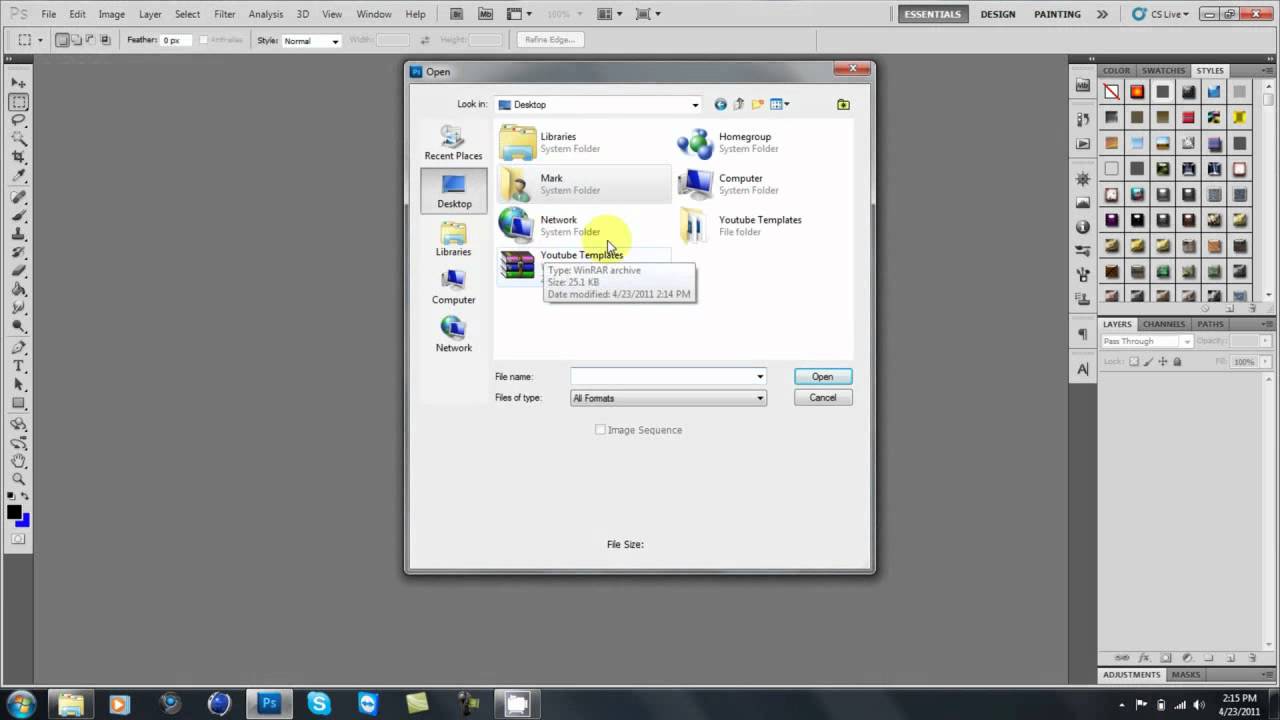Toggle the Anti-alias checkbox in options bar
This screenshot has height=720, width=1280.
pos(204,40)
